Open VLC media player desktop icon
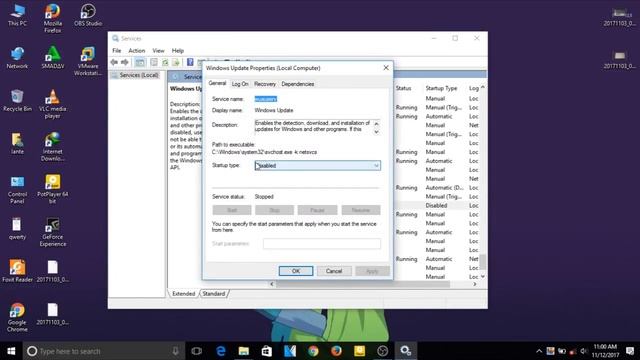Viewport: 640px width, 360px height. point(53,104)
